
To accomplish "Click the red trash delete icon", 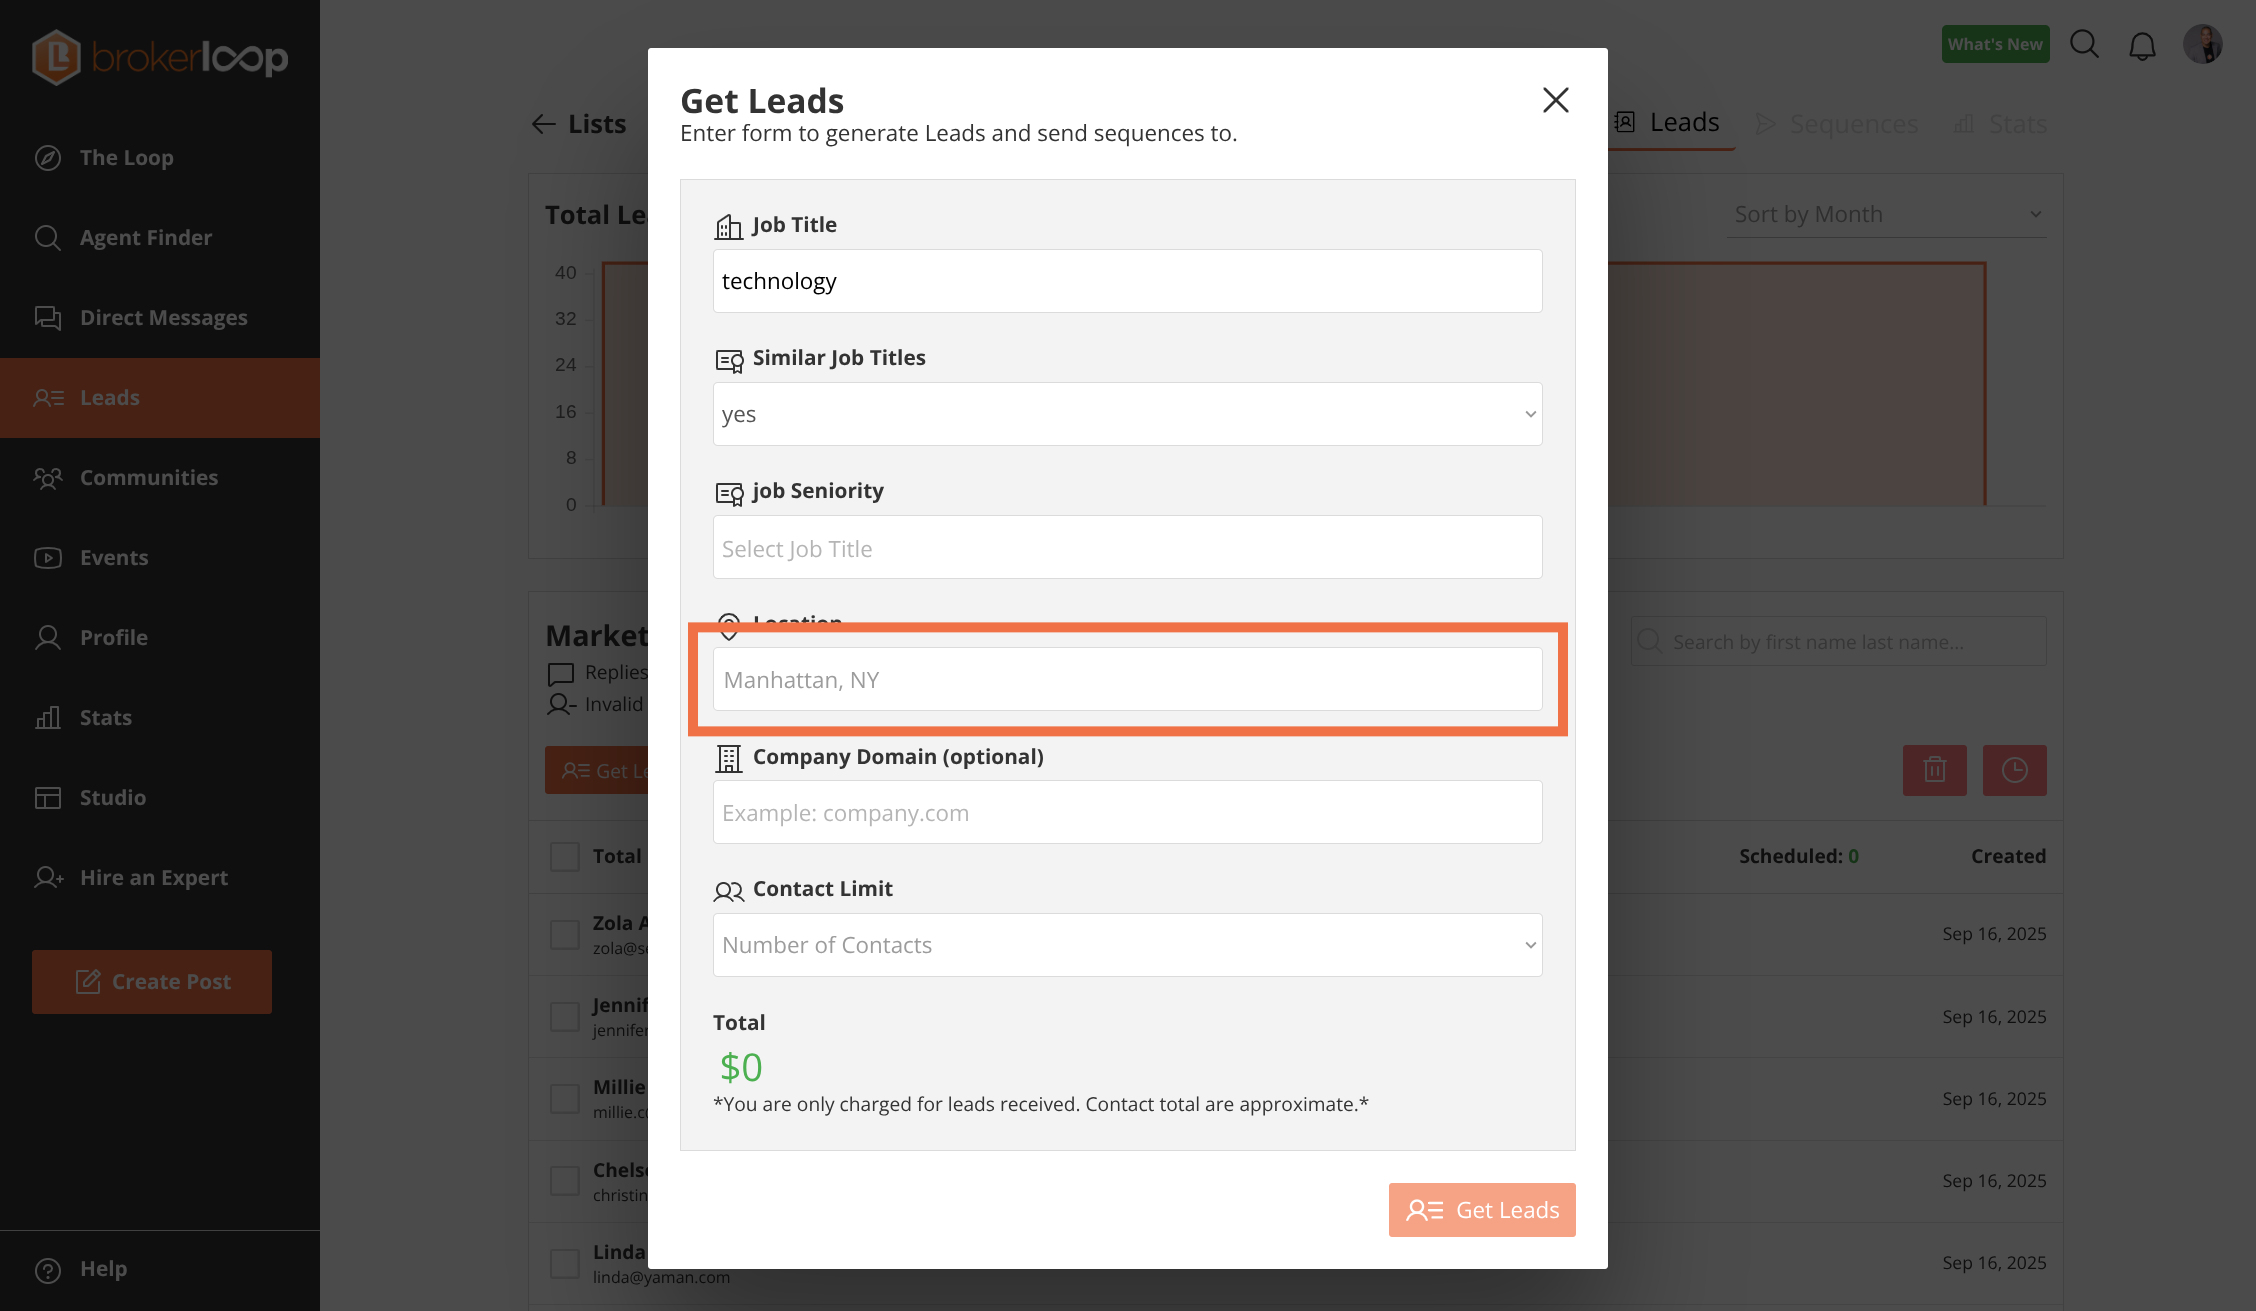I will tap(1934, 770).
